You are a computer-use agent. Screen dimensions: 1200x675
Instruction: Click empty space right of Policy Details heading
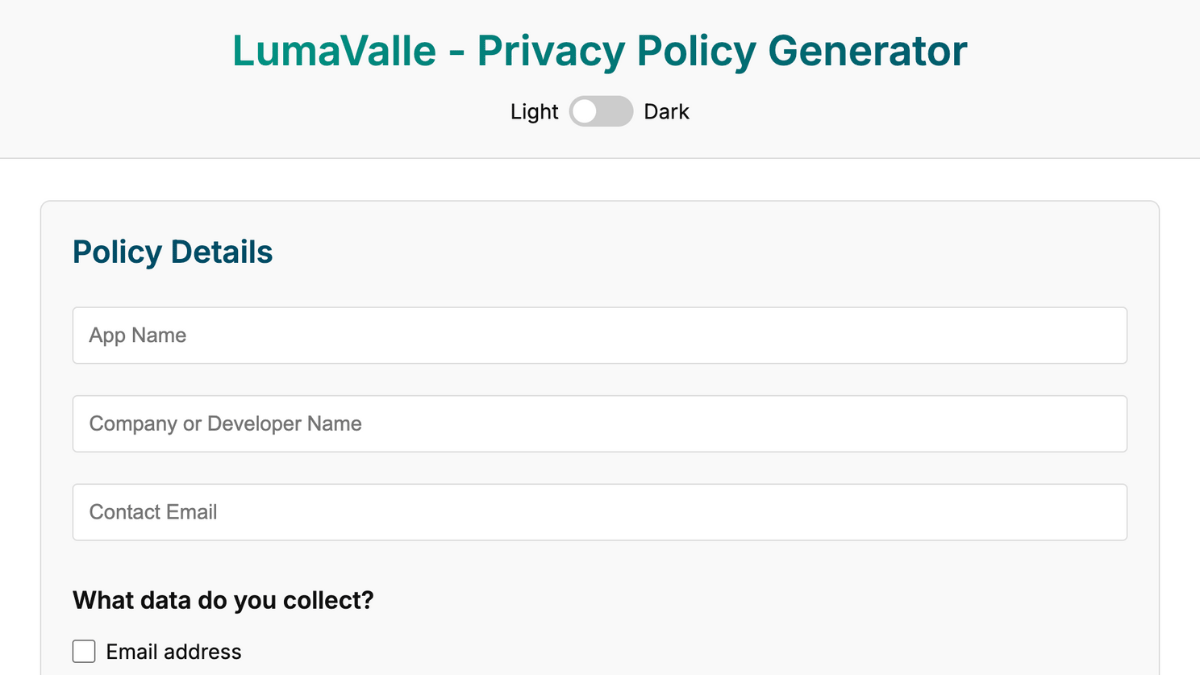tap(700, 252)
